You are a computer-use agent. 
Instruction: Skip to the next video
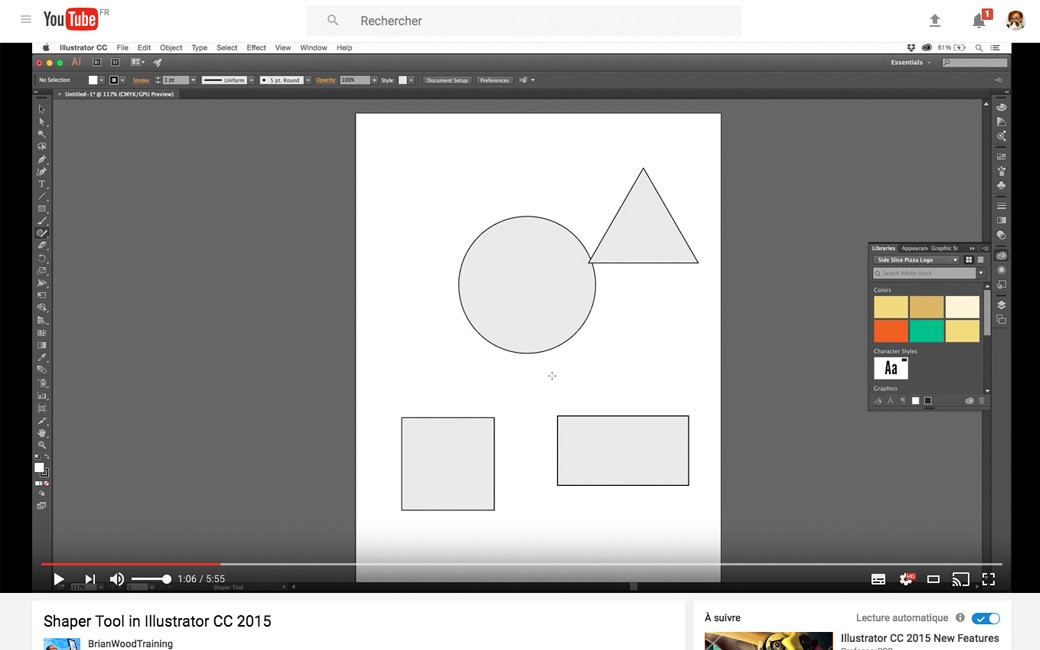click(90, 579)
